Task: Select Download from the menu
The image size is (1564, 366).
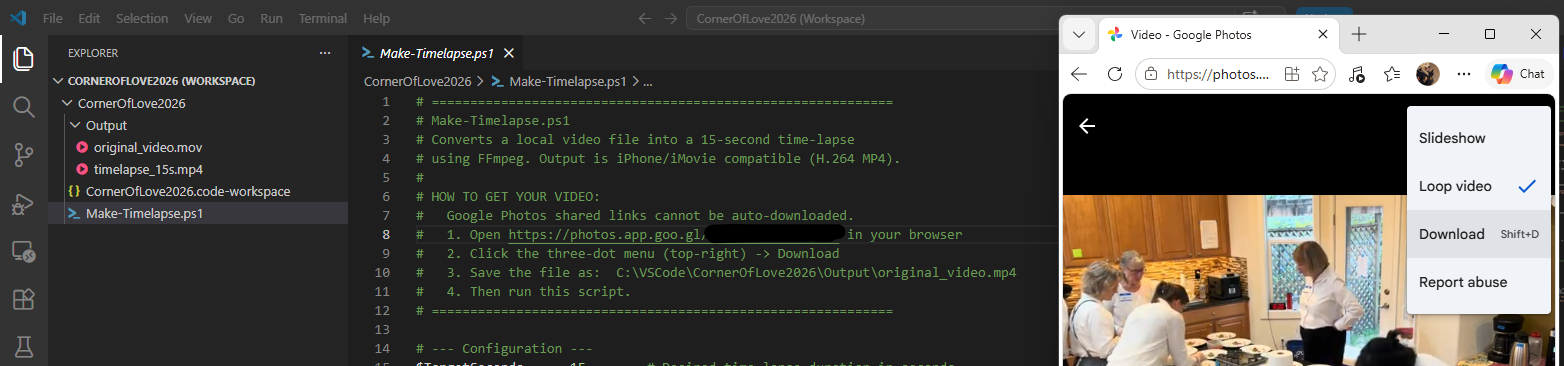Action: click(x=1478, y=234)
